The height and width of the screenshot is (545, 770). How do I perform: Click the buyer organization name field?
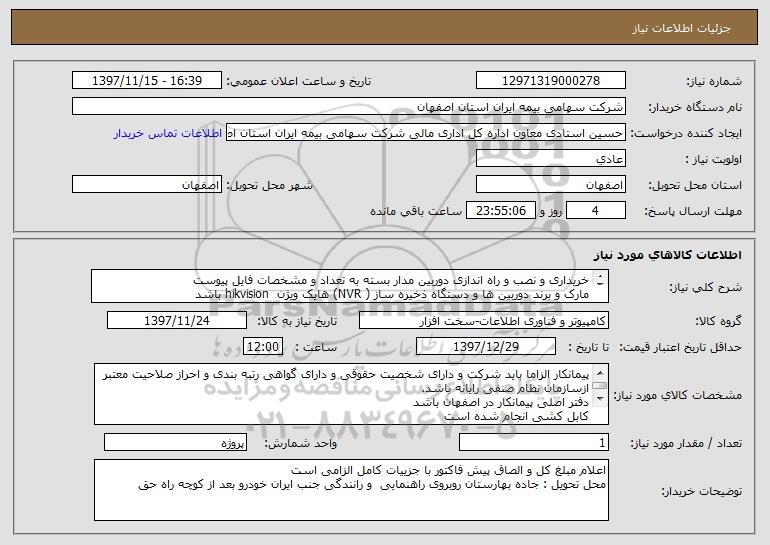349,107
